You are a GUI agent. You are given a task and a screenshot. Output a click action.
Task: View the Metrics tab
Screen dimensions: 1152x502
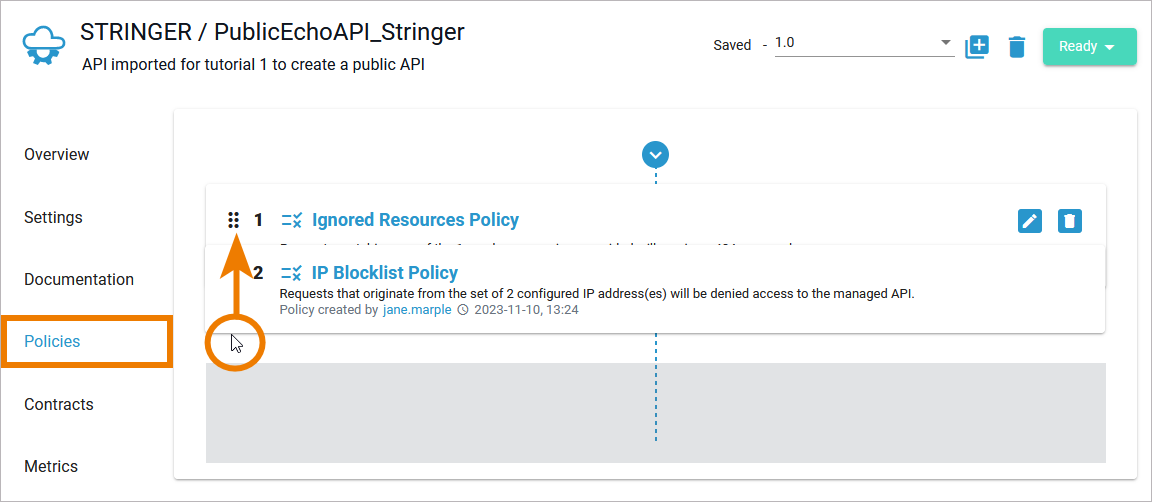51,467
